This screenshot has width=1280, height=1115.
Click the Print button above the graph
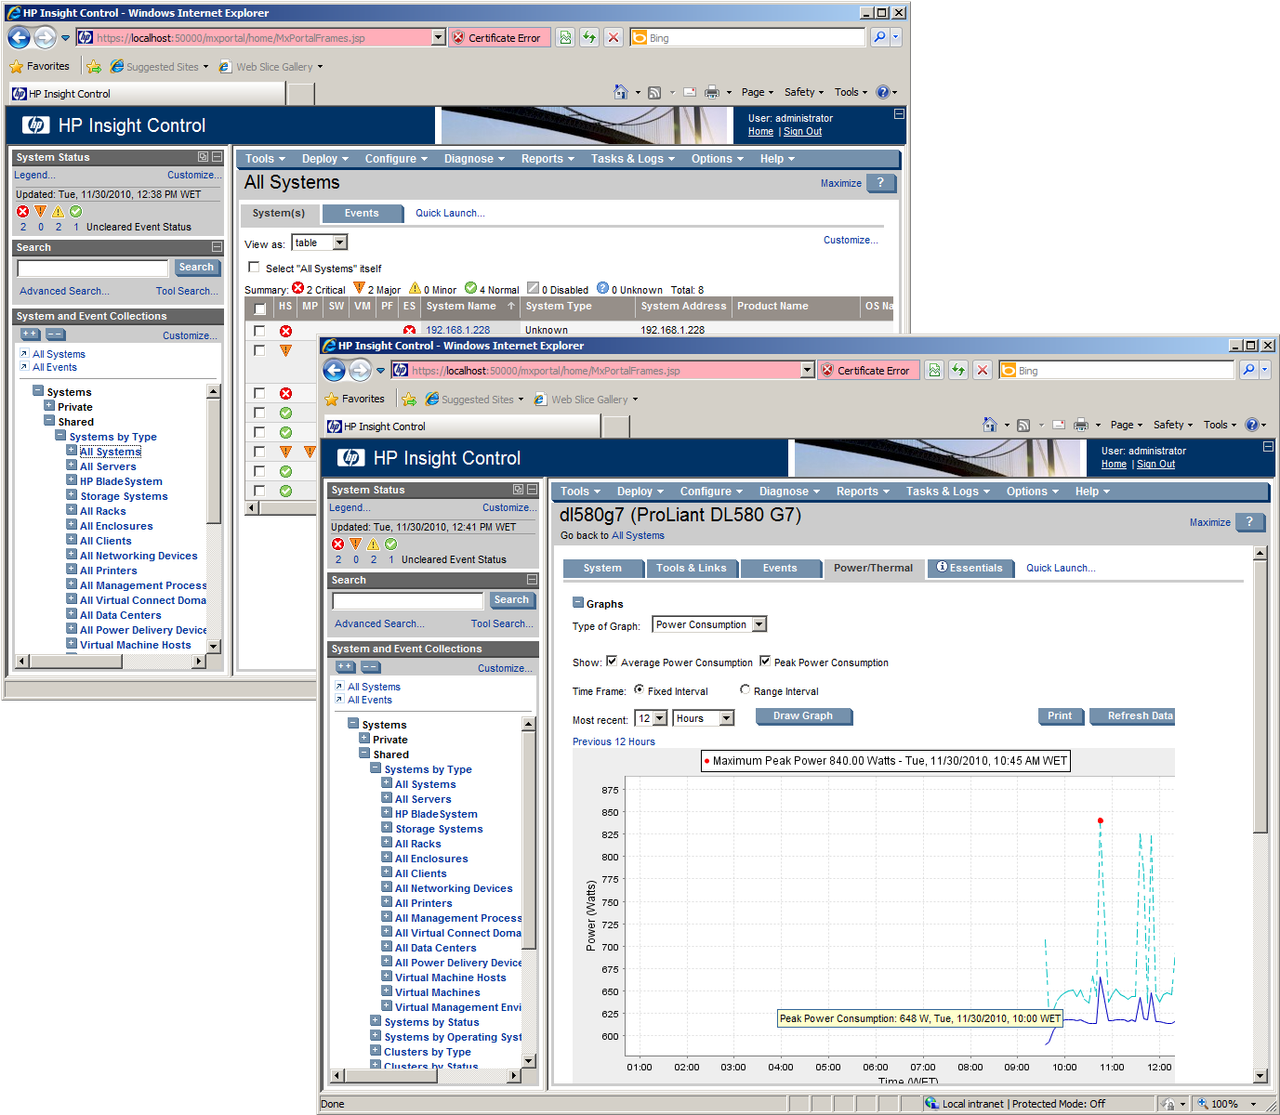point(1060,716)
